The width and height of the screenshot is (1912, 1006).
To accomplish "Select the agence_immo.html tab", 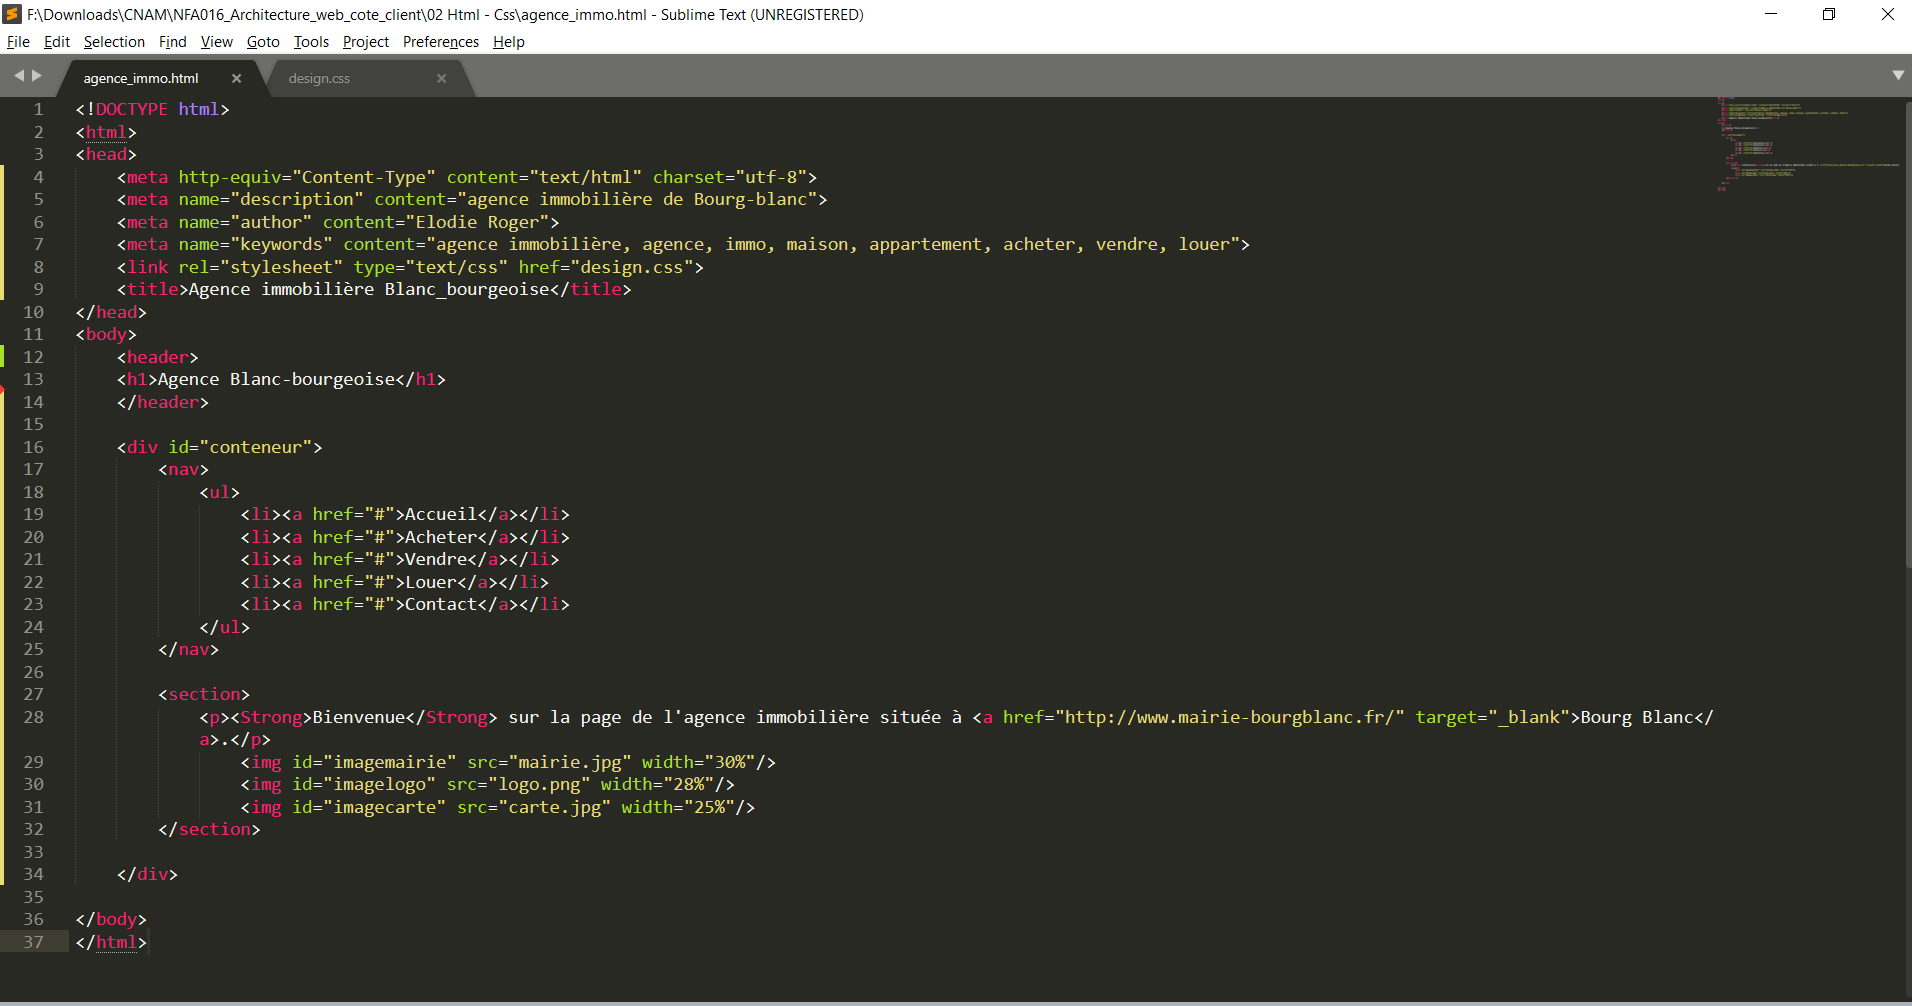I will click(141, 79).
